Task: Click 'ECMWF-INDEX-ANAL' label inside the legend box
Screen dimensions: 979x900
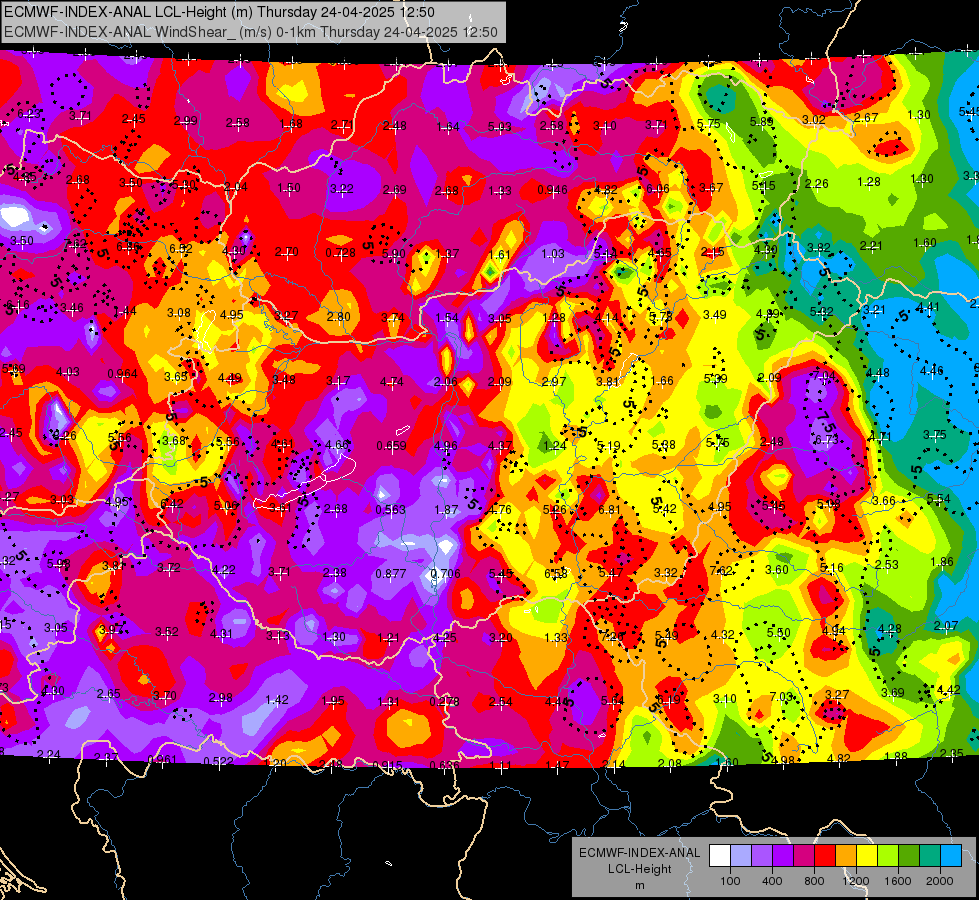Action: point(640,853)
